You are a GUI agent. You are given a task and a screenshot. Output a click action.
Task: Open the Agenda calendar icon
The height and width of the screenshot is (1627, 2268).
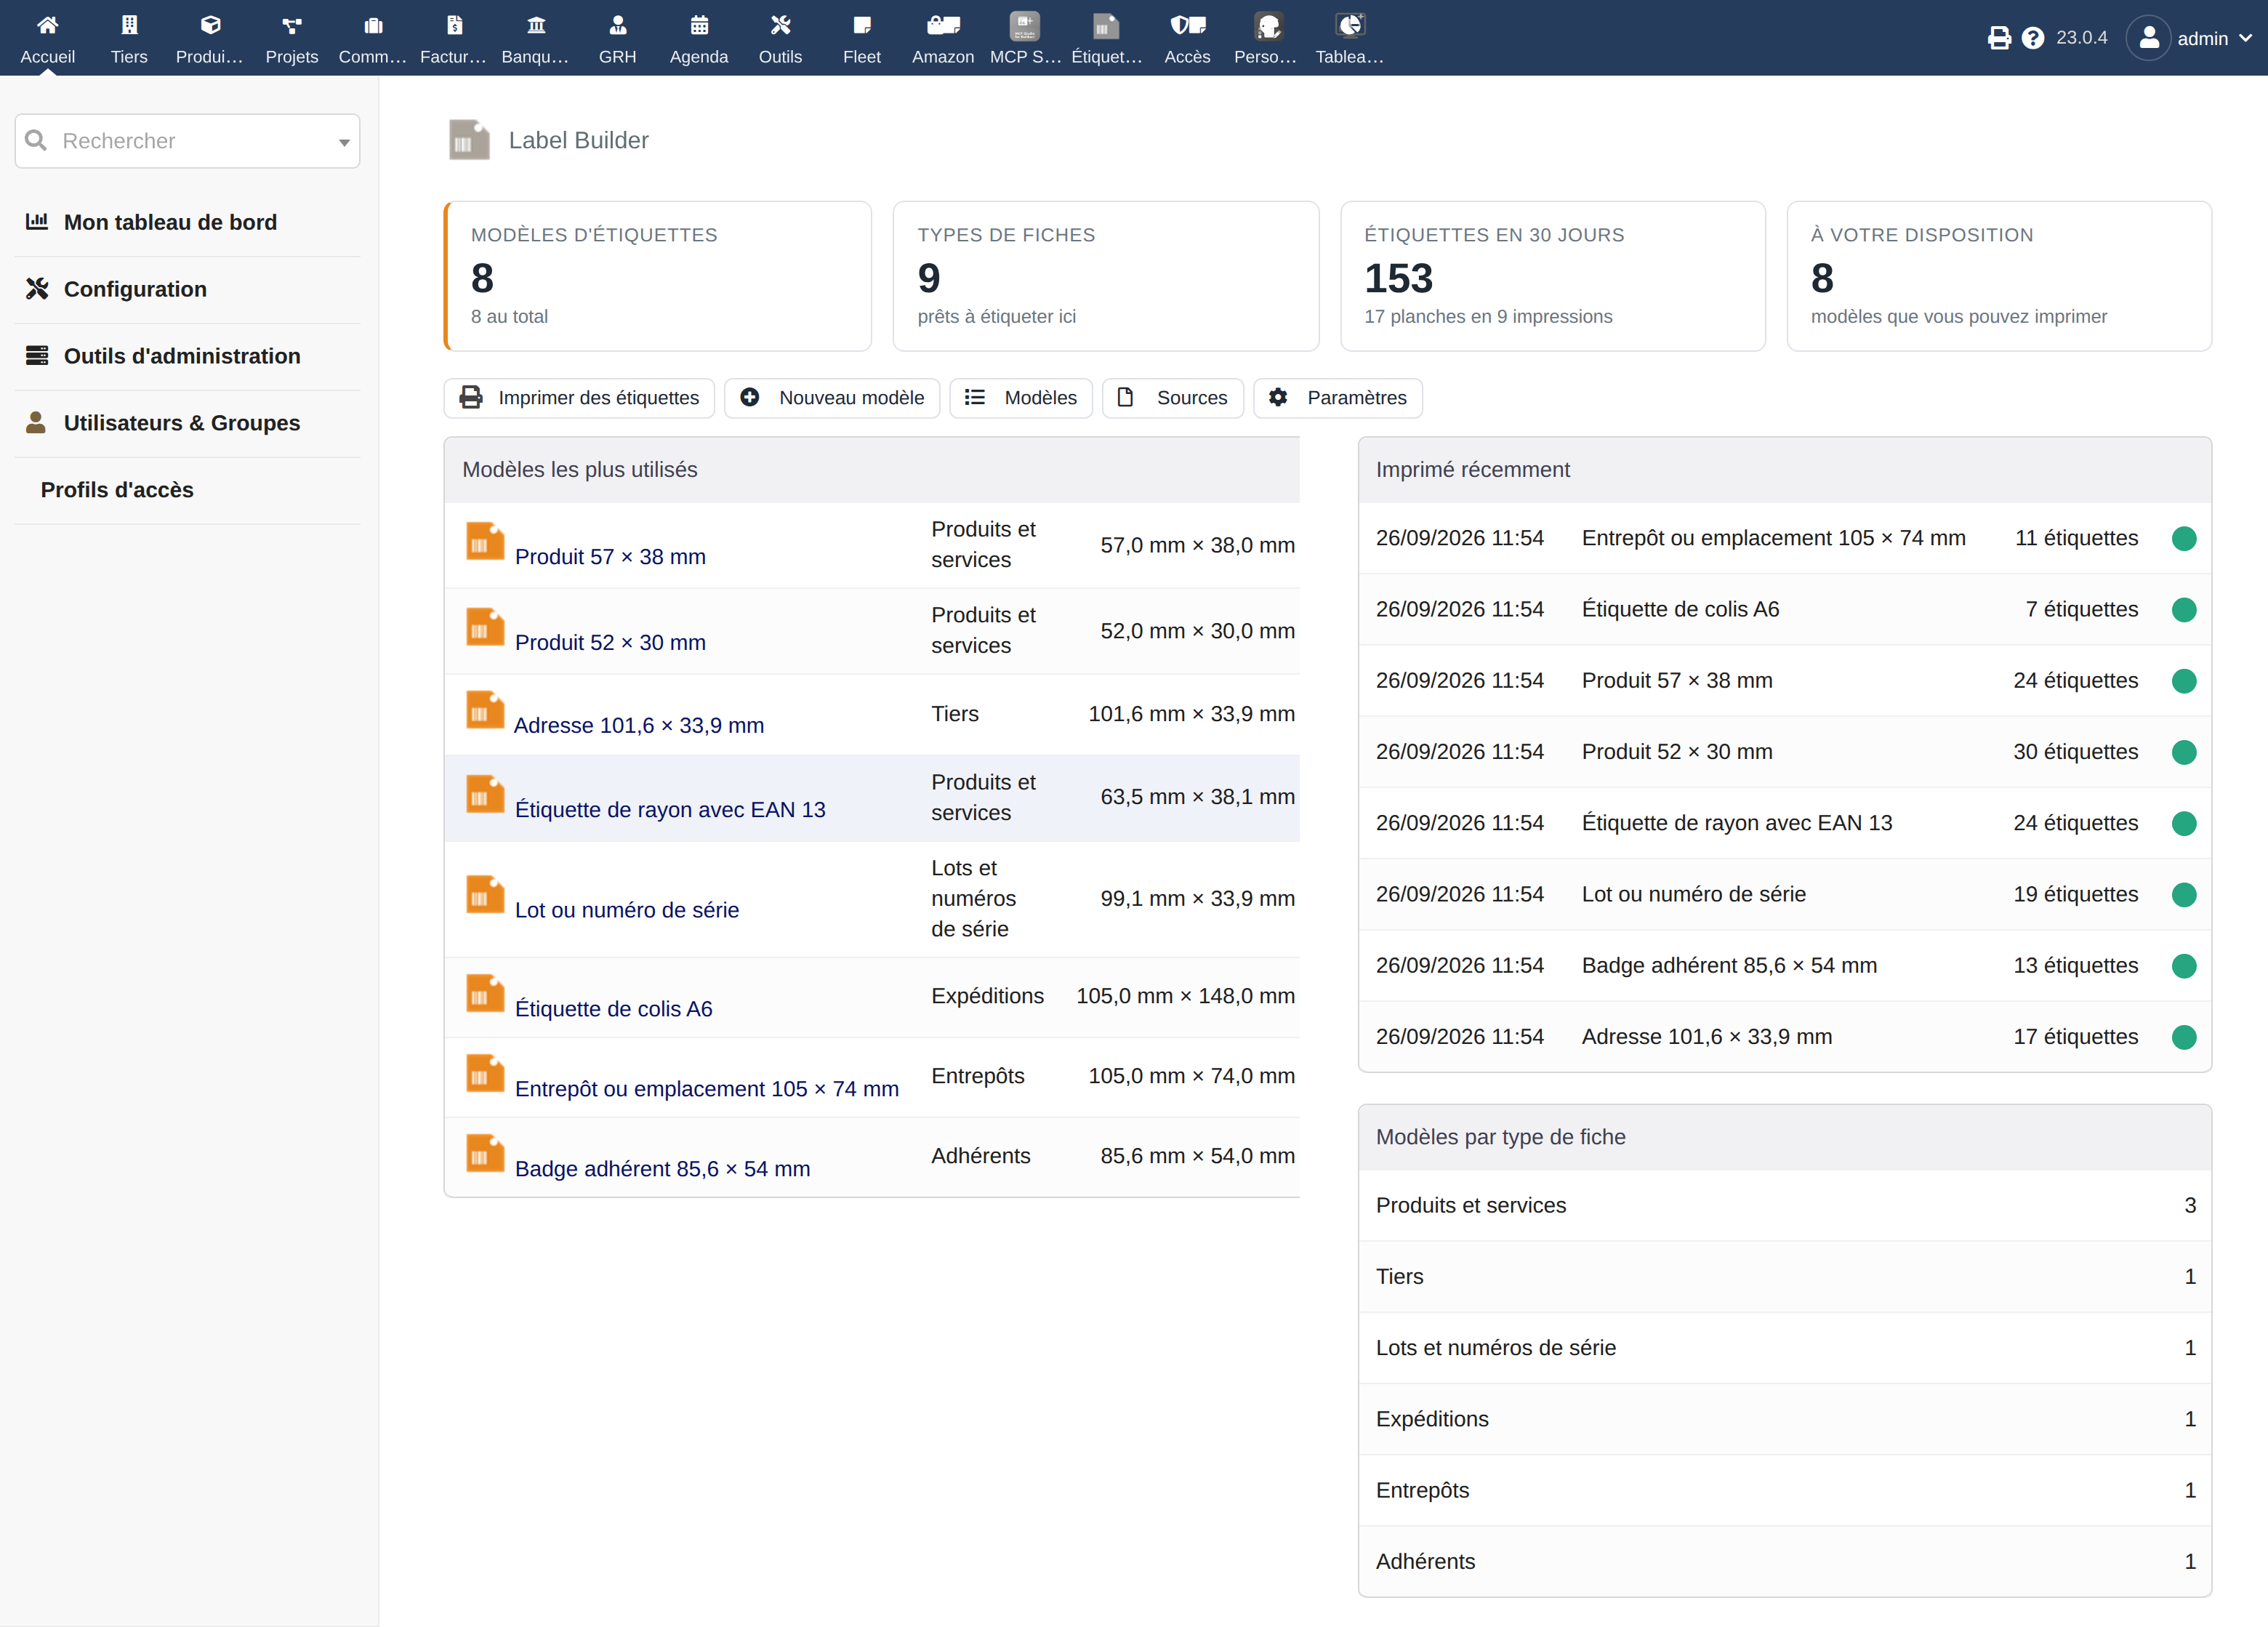[699, 25]
